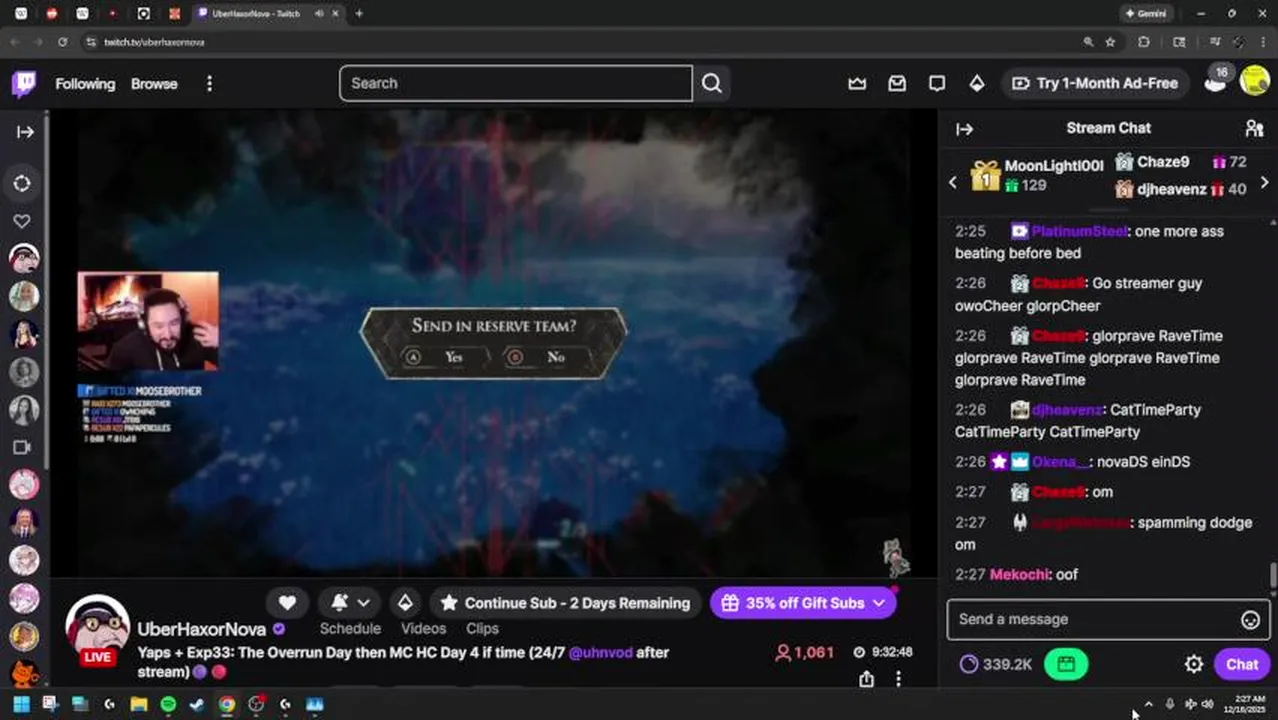Open the Following page

tap(85, 83)
